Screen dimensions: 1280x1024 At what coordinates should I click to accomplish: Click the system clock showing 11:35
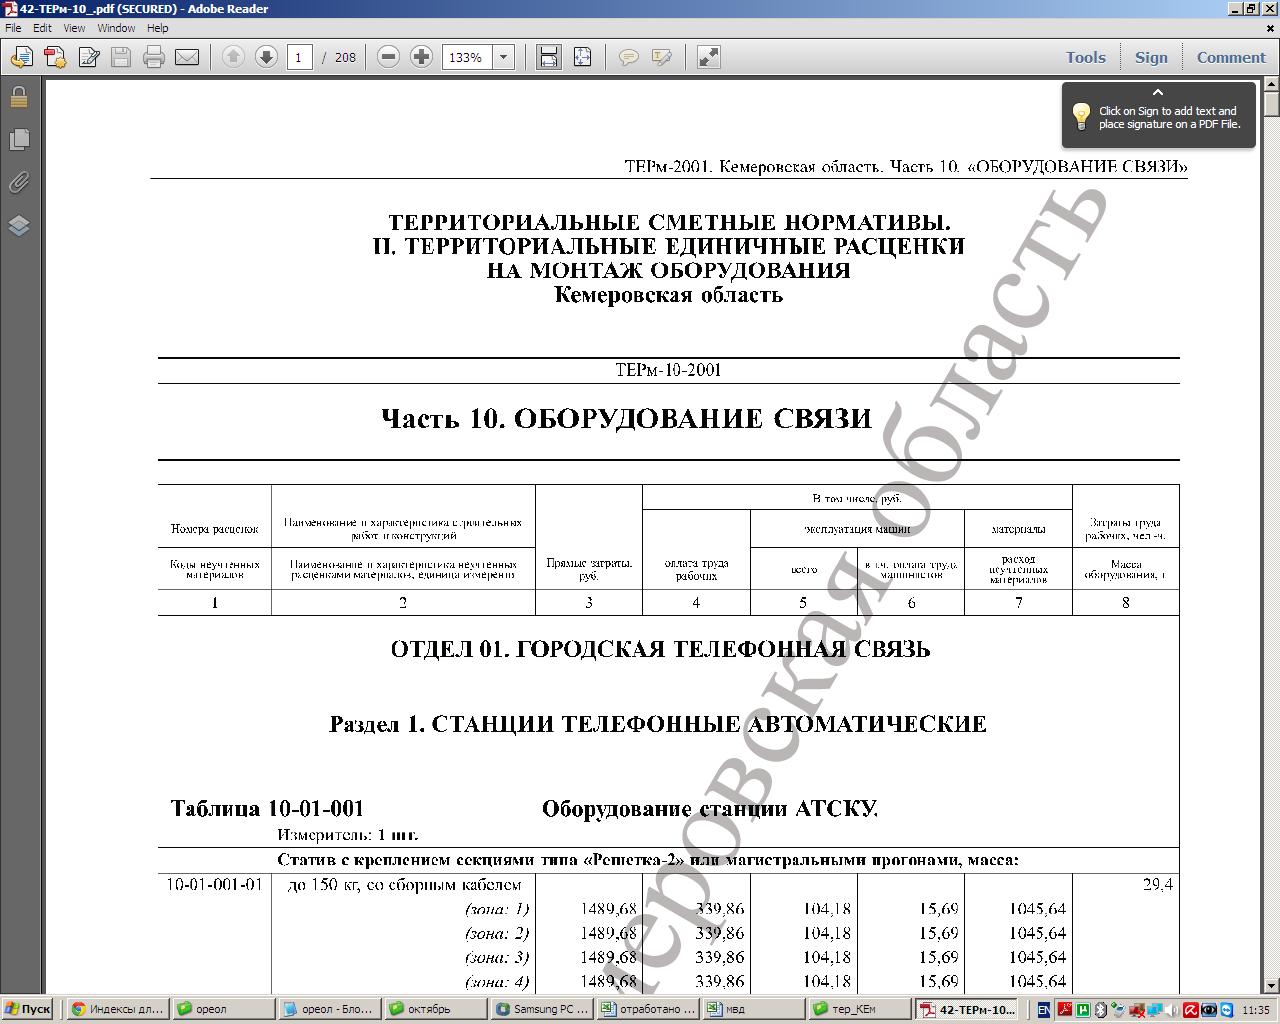tap(1255, 1010)
